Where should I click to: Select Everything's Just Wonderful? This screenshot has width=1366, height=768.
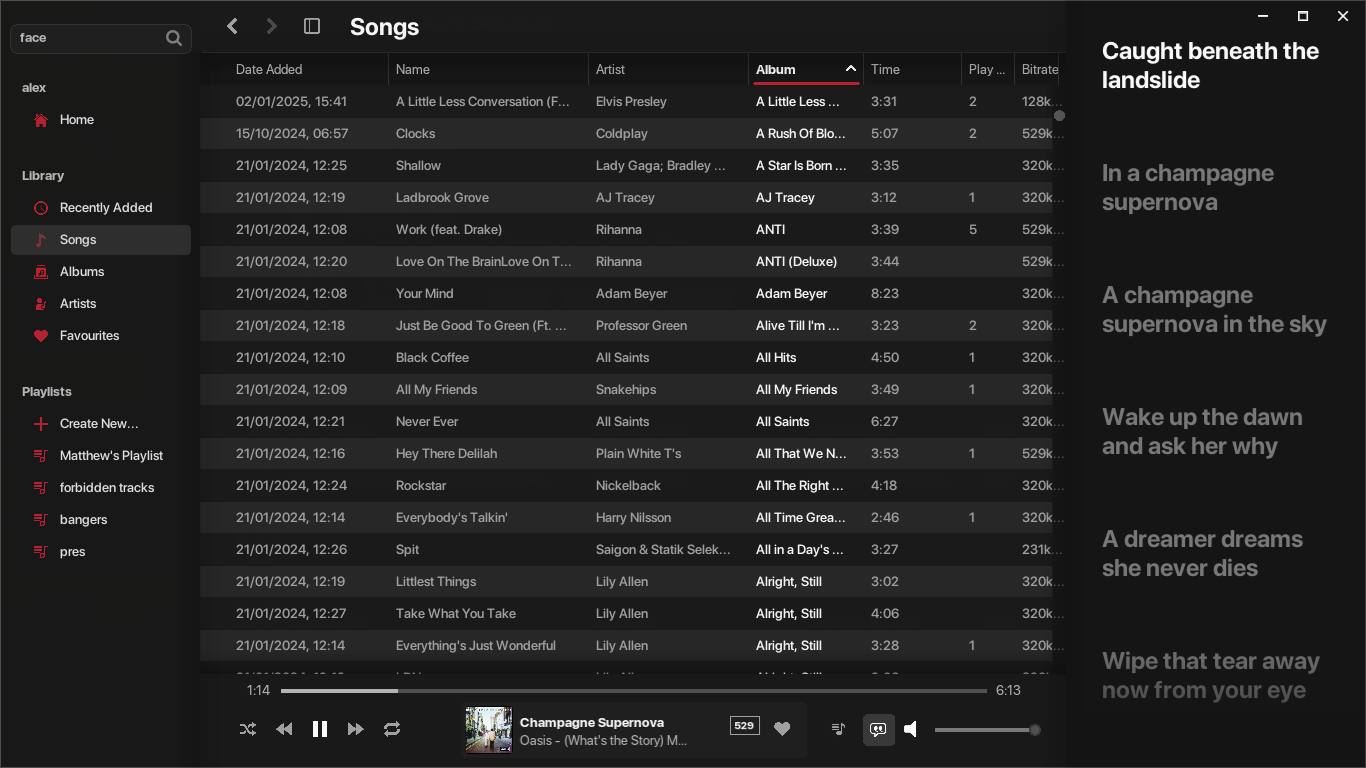[626, 646]
